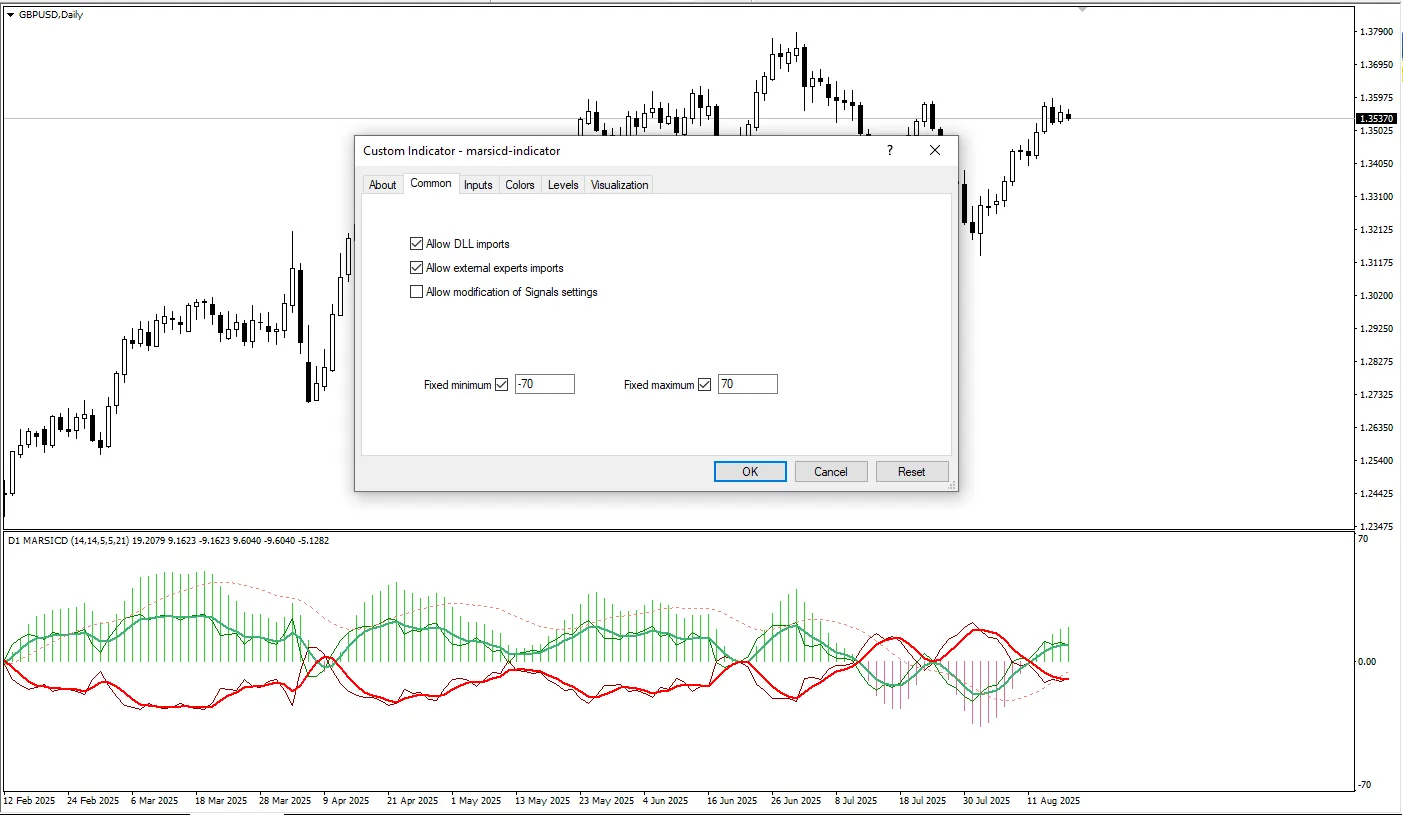Viewport: 1403px width, 815px height.
Task: Confirm settings with the OK button
Action: tap(750, 472)
